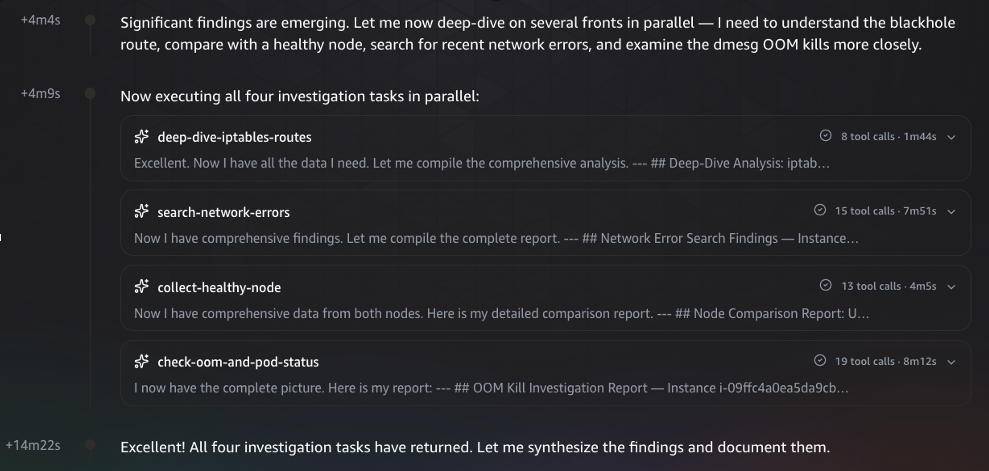Open the search-network-errors task title
The image size is (989, 471).
(x=223, y=212)
